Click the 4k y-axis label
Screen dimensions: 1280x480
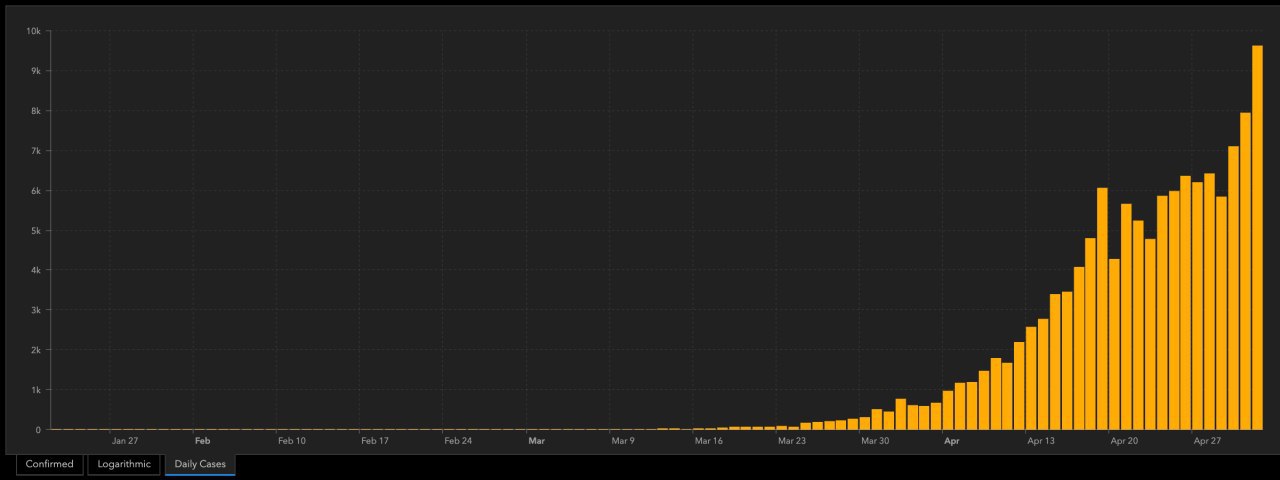(35, 270)
